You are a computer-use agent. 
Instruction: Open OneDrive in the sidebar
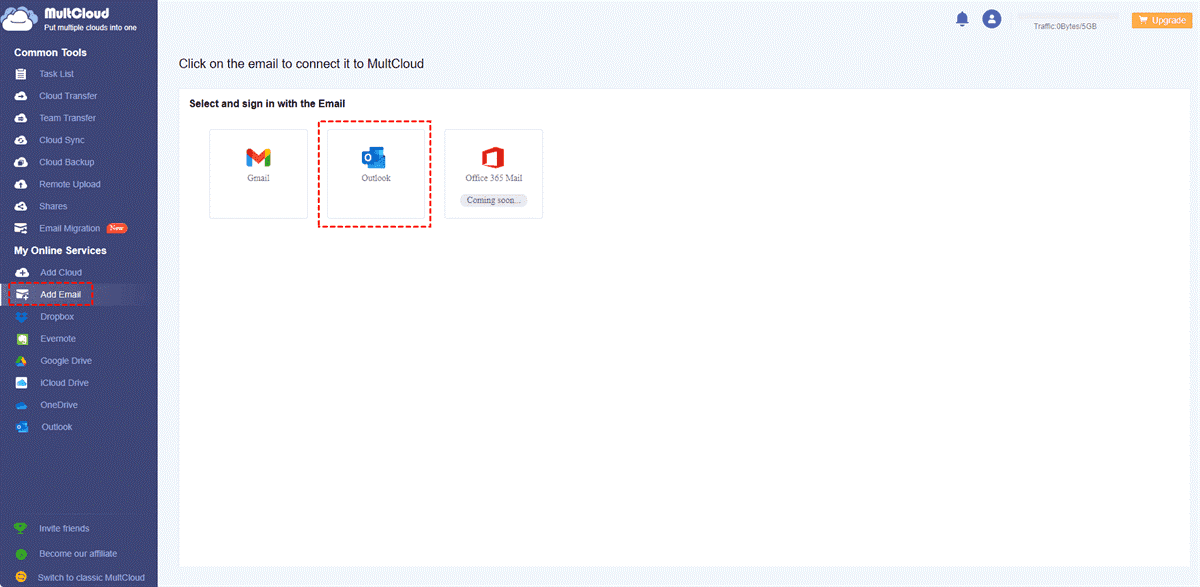(x=59, y=405)
